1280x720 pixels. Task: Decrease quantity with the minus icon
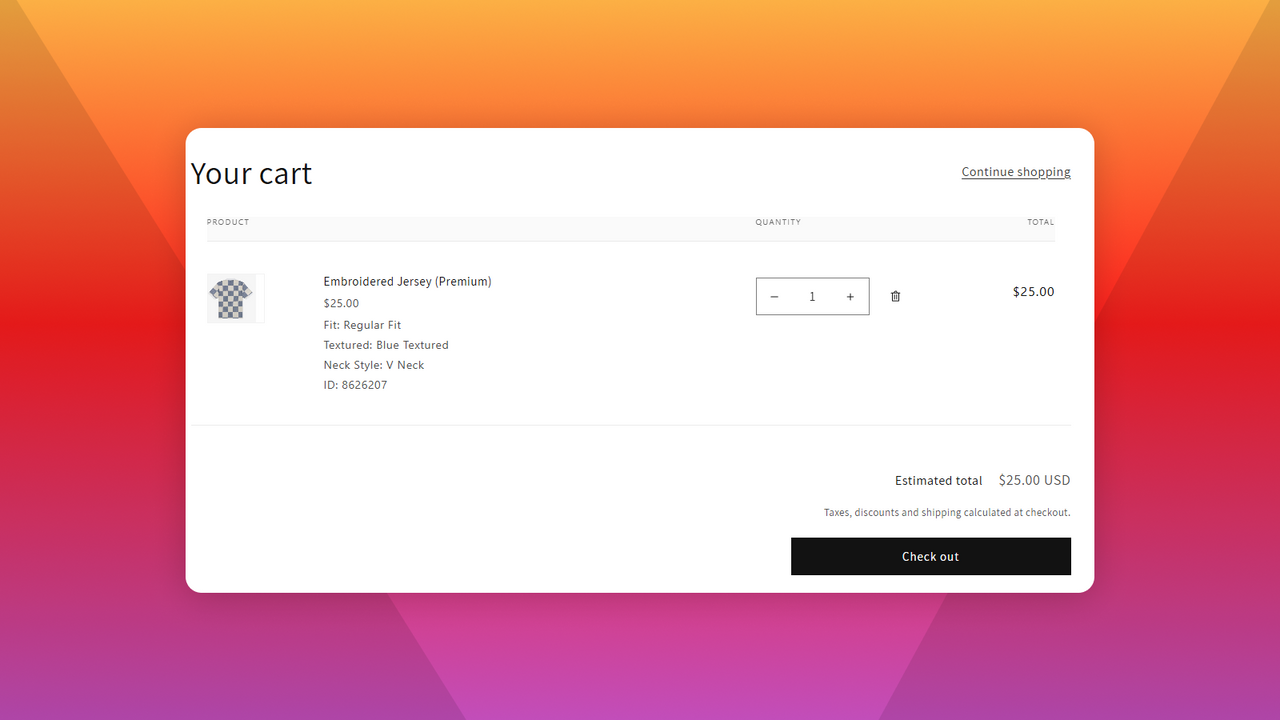(x=774, y=297)
